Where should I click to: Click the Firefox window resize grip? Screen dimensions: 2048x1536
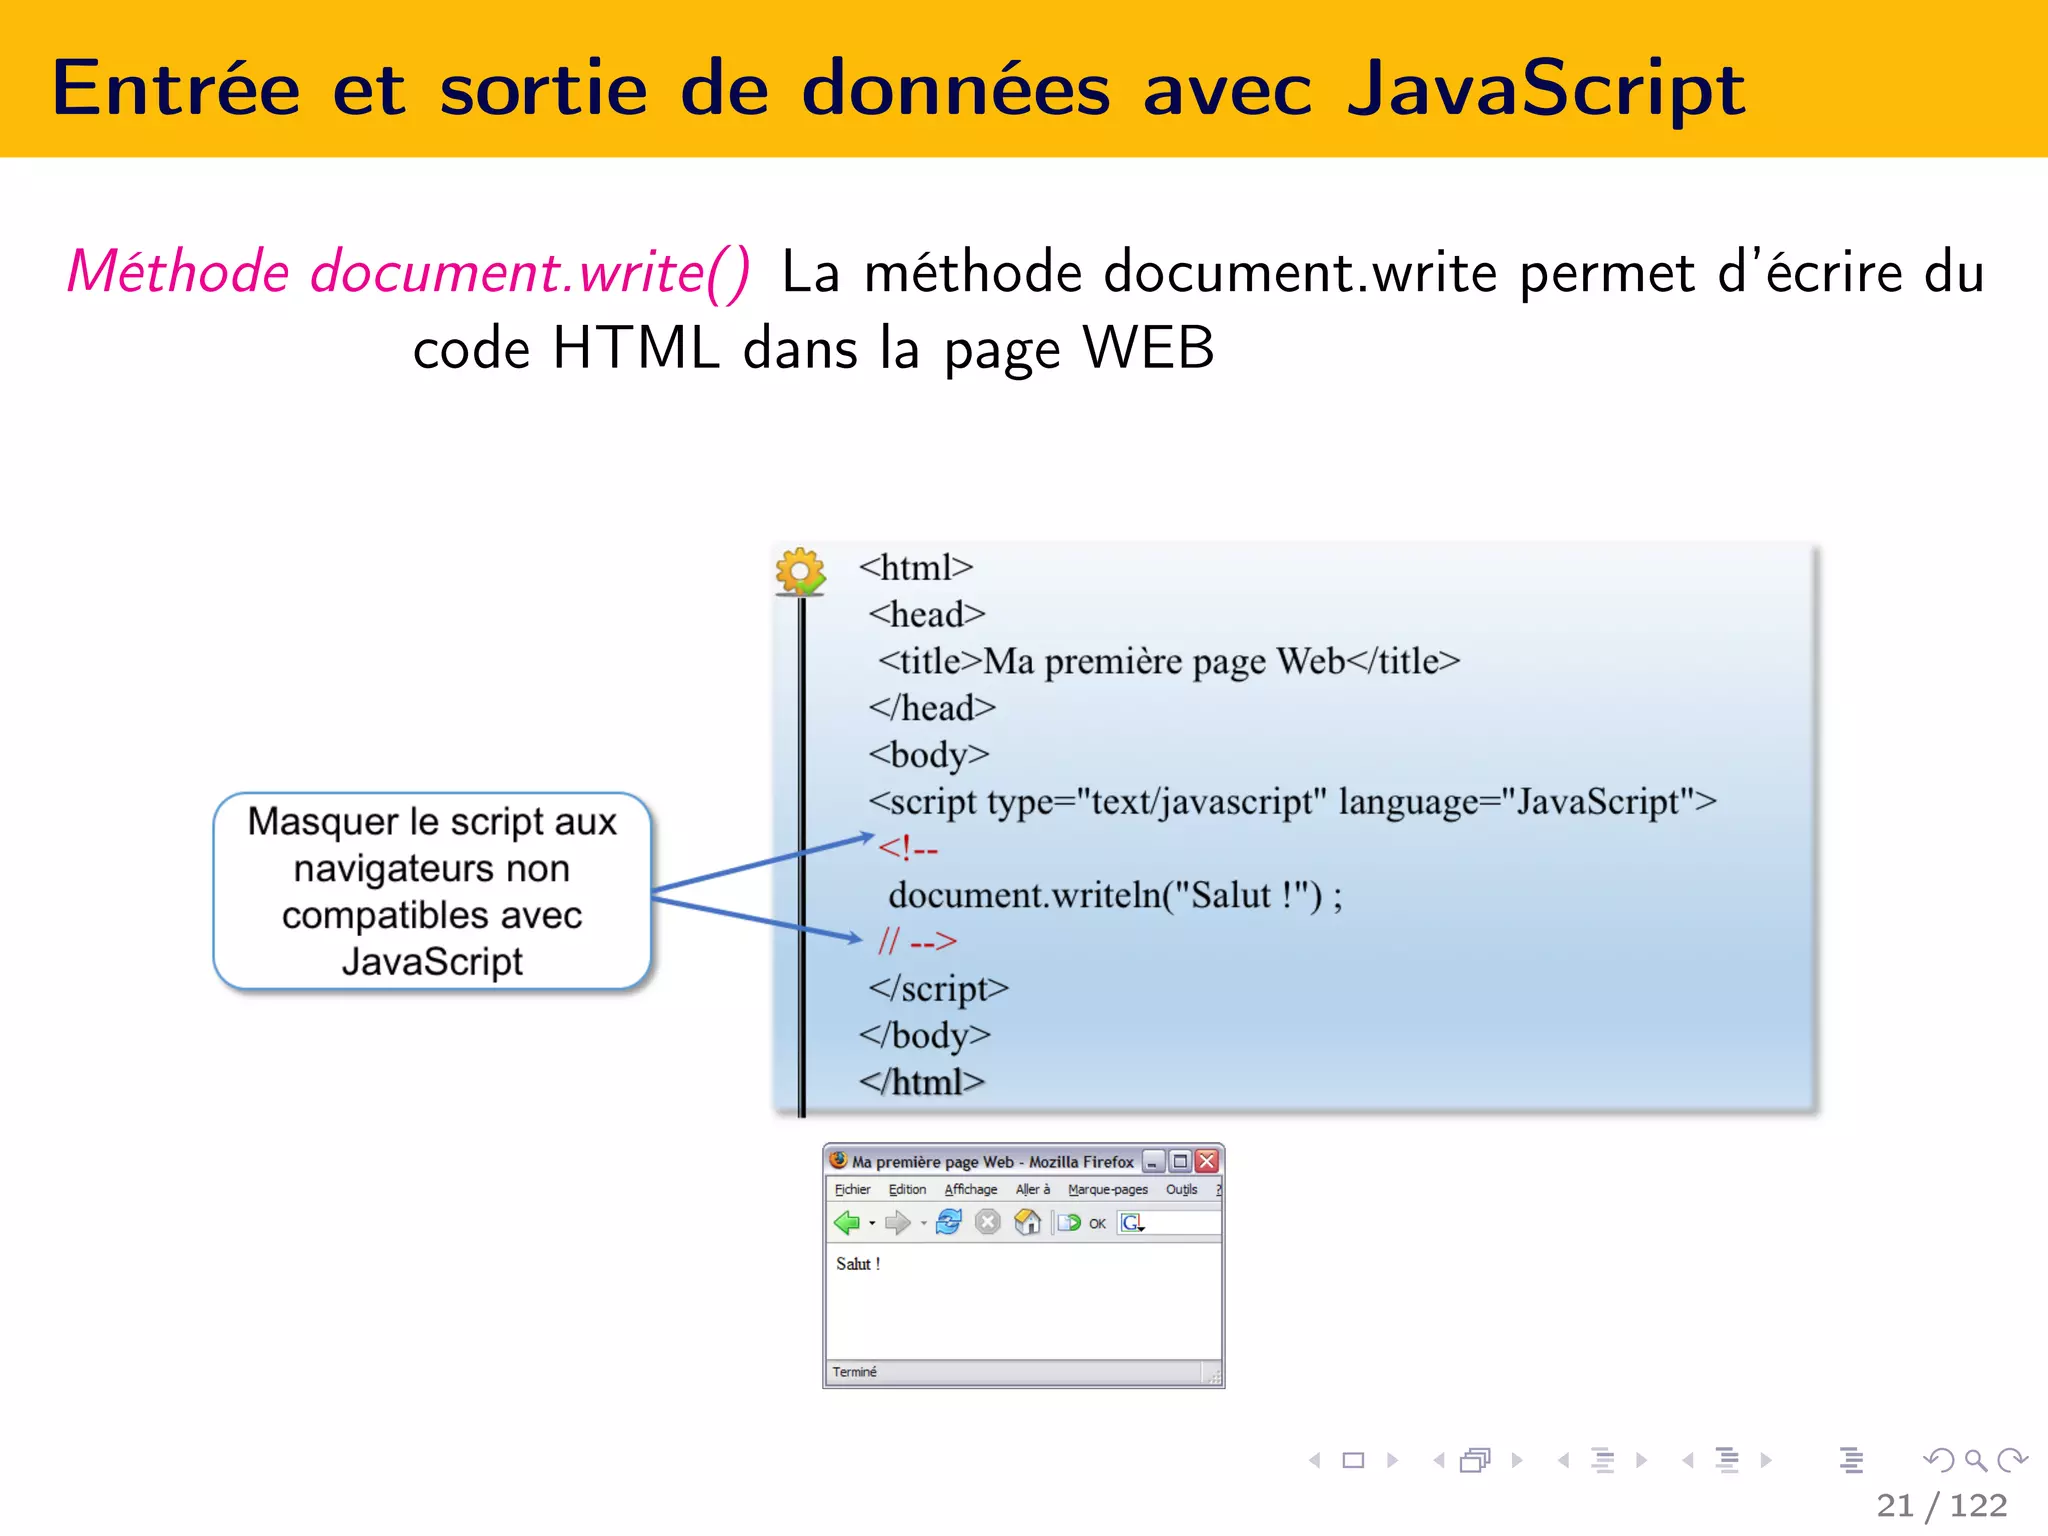[x=1213, y=1377]
